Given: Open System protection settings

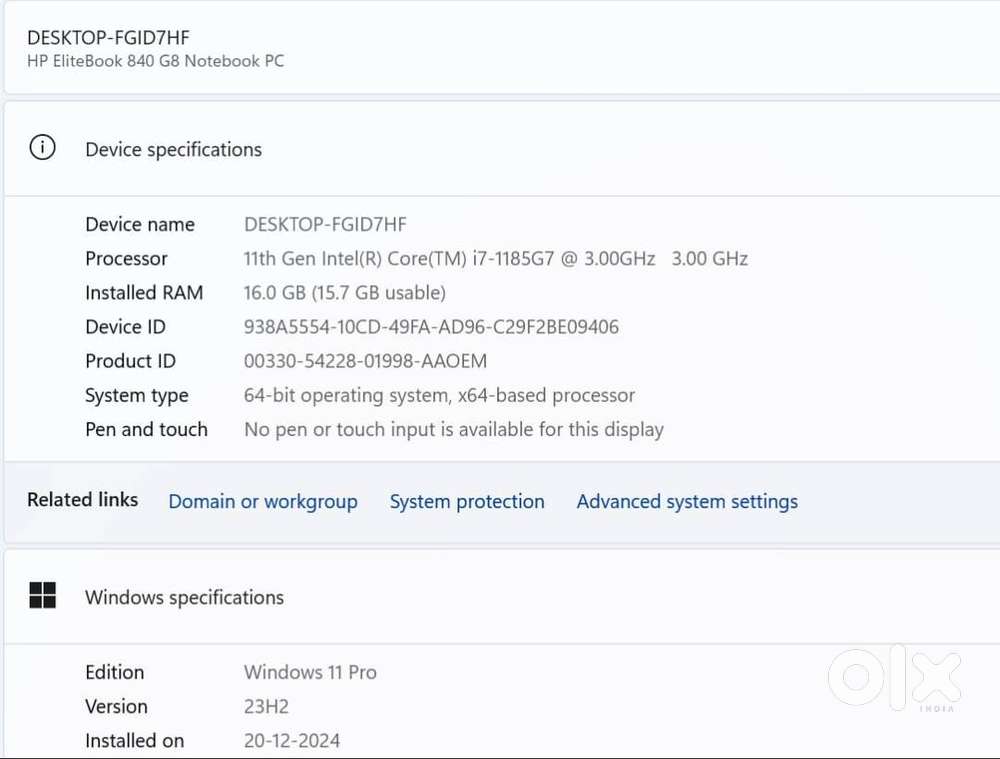Looking at the screenshot, I should click(467, 501).
